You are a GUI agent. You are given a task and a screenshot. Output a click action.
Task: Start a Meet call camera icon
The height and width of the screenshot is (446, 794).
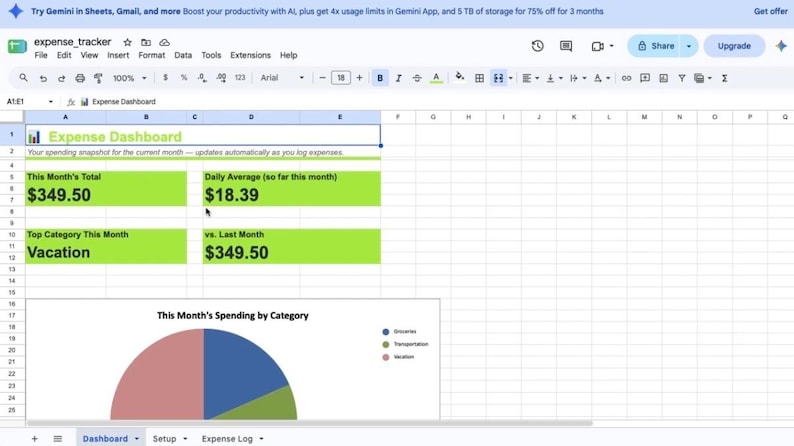(x=598, y=46)
